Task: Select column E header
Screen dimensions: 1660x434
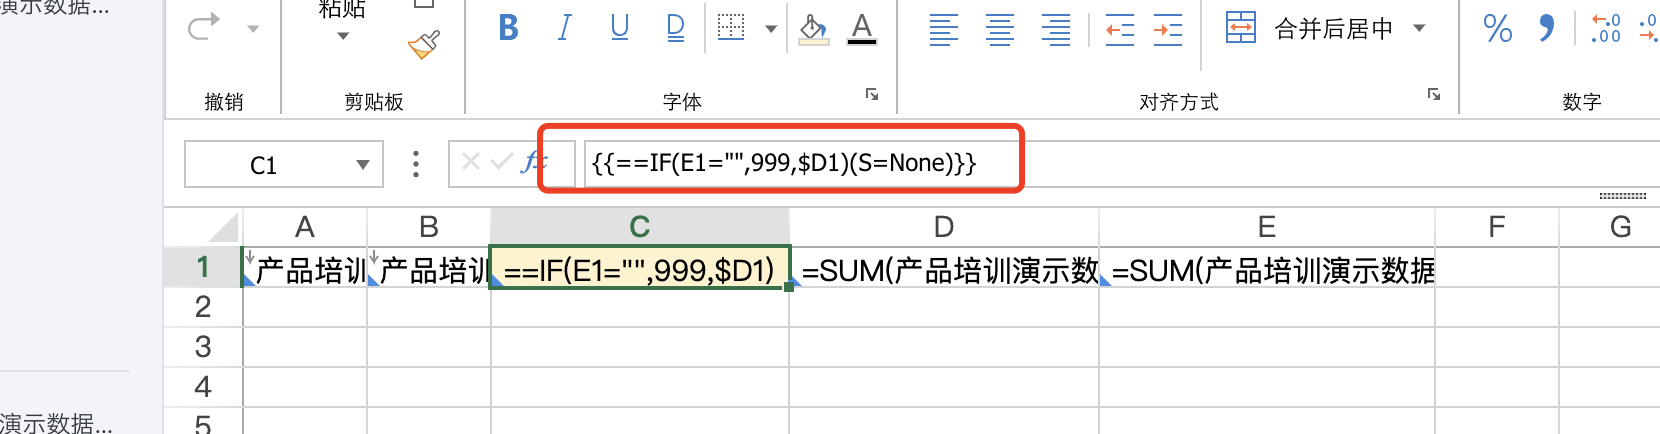Action: pos(1267,227)
